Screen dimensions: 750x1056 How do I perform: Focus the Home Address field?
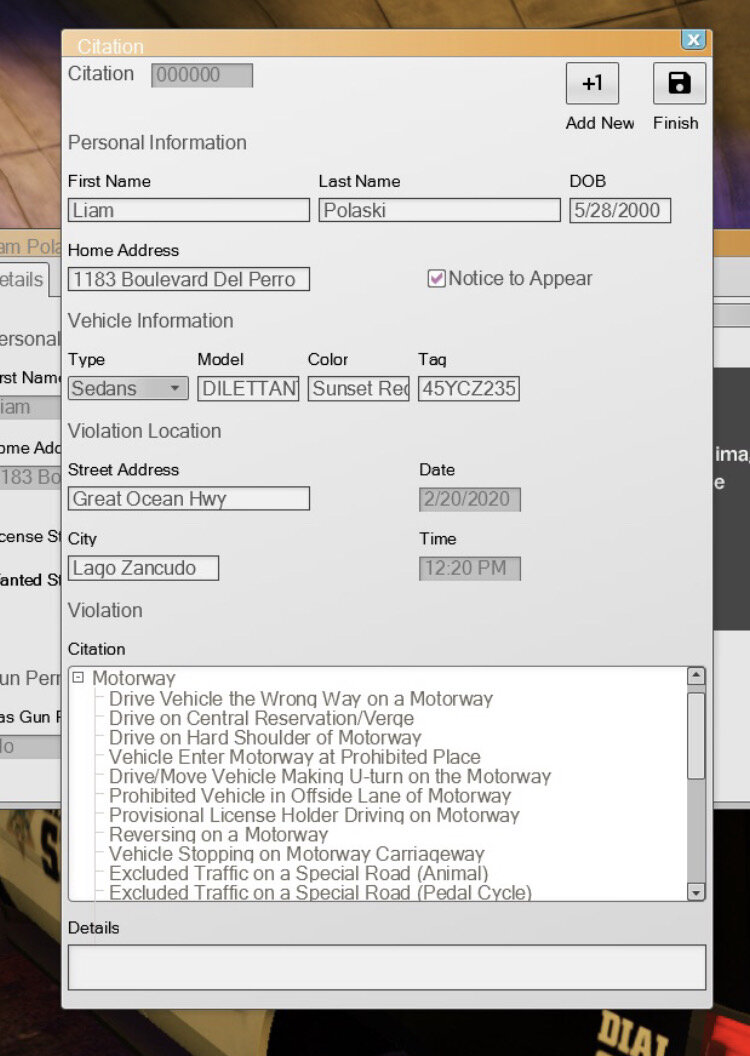[188, 279]
